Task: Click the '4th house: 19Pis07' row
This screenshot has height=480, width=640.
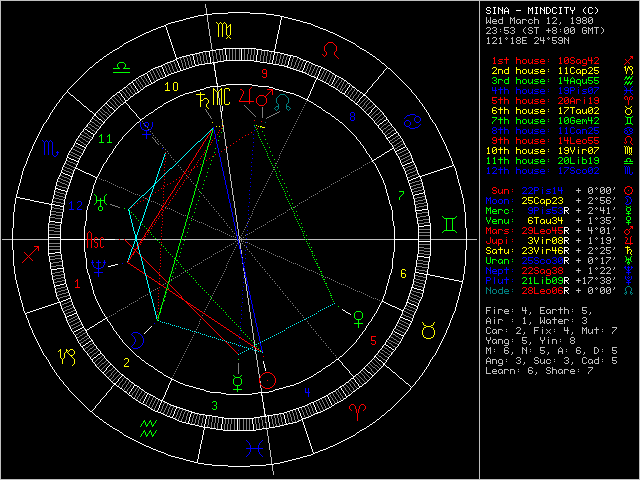Action: click(562, 91)
